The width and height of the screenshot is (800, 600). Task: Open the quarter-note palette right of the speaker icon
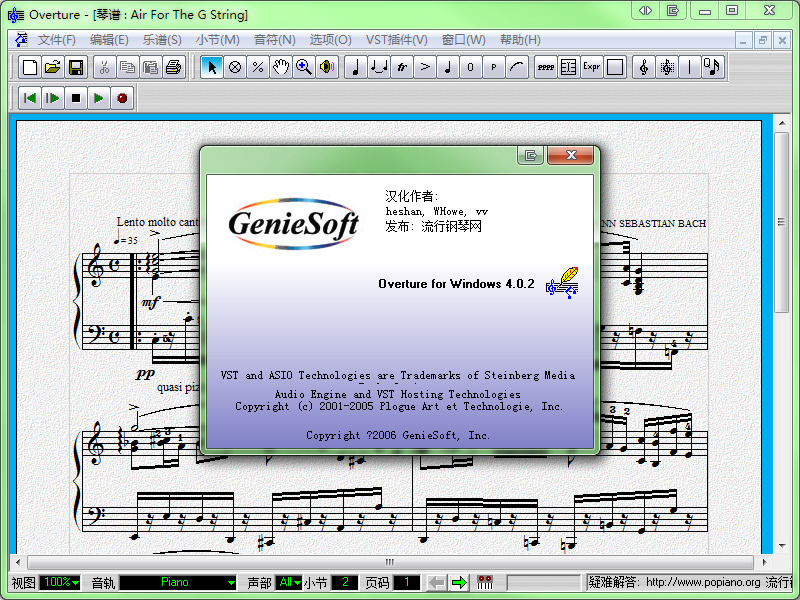(356, 67)
